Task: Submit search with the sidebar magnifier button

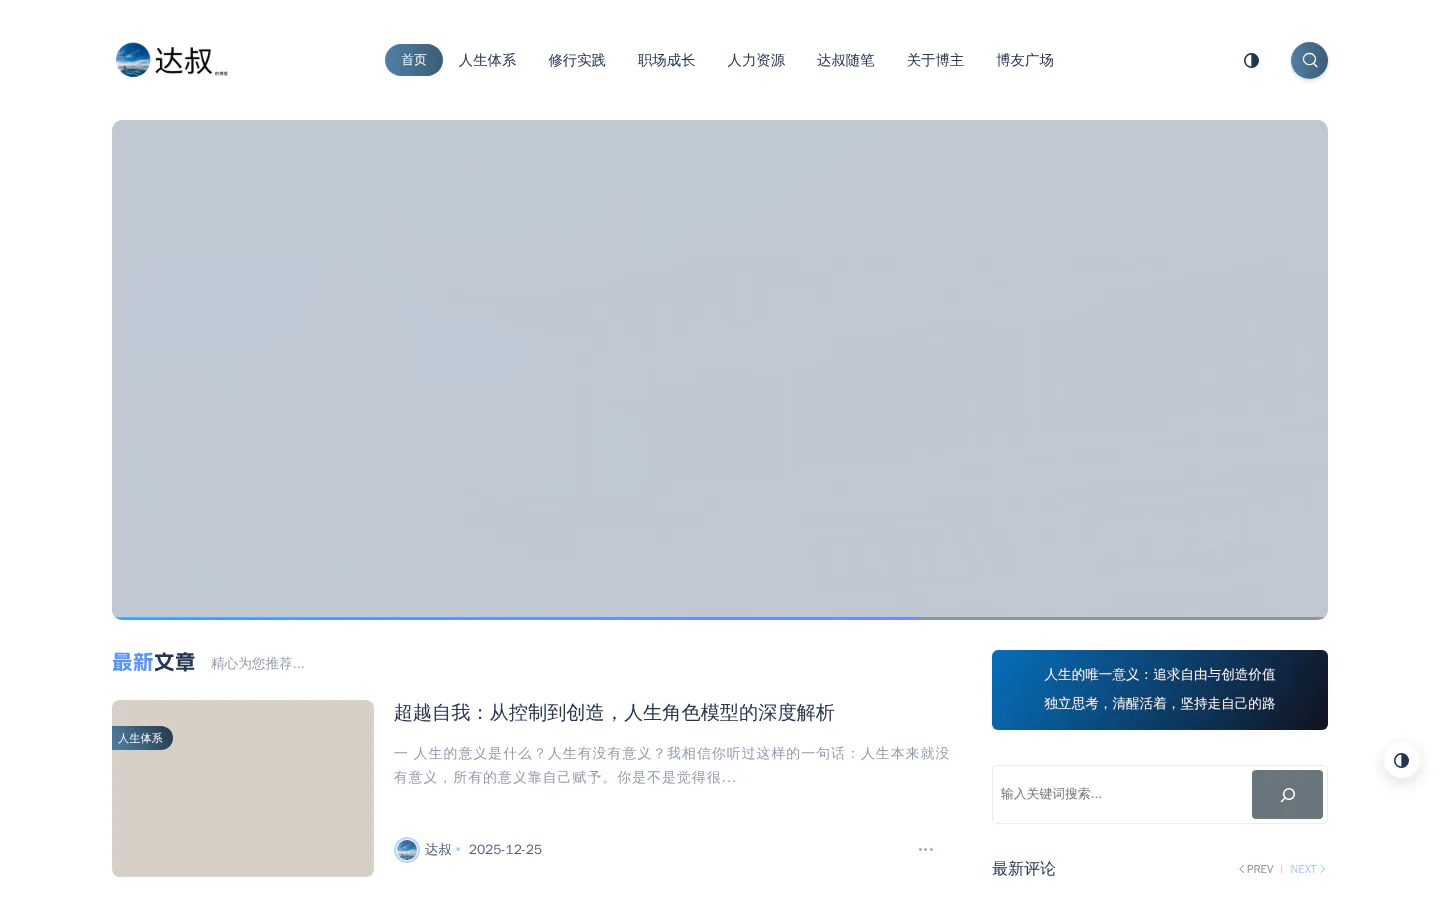Action: (1287, 794)
